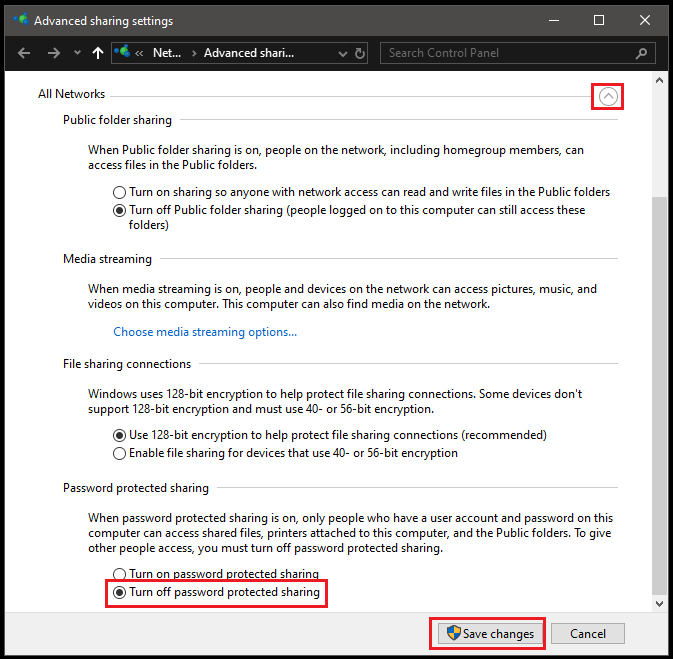Click the Save changes button
Image resolution: width=673 pixels, height=659 pixels.
(x=490, y=633)
